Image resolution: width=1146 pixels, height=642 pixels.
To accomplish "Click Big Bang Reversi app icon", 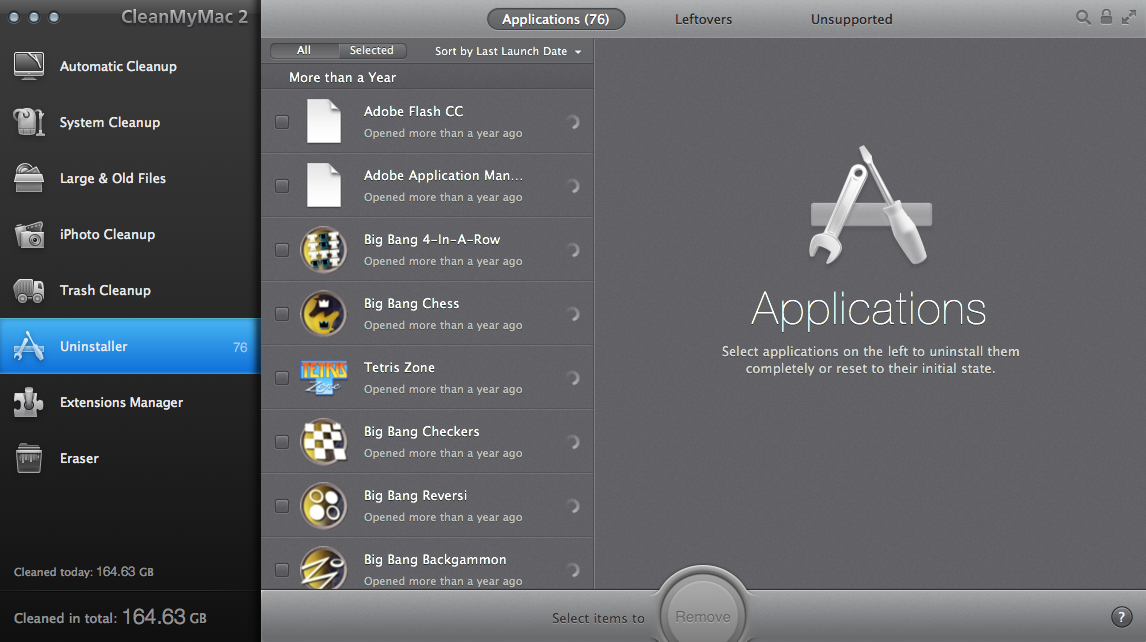I will point(324,505).
